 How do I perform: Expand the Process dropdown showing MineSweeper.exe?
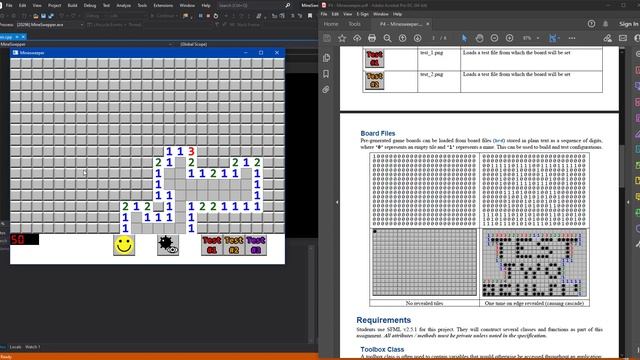(82, 25)
